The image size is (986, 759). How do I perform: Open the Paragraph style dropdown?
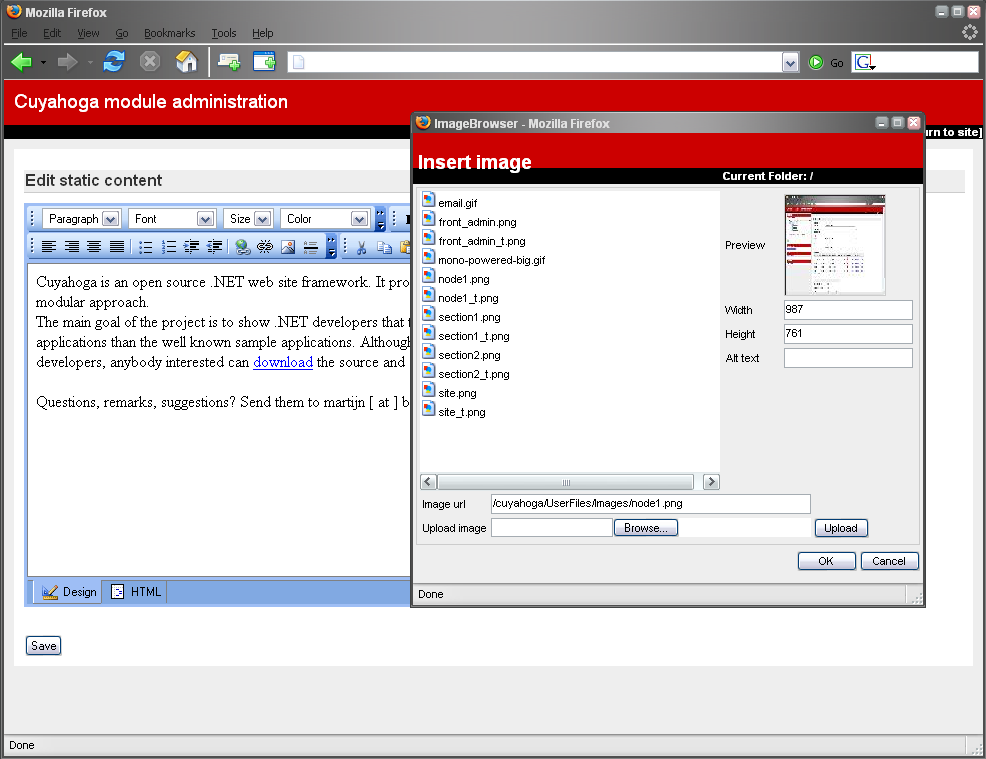pyautogui.click(x=81, y=219)
